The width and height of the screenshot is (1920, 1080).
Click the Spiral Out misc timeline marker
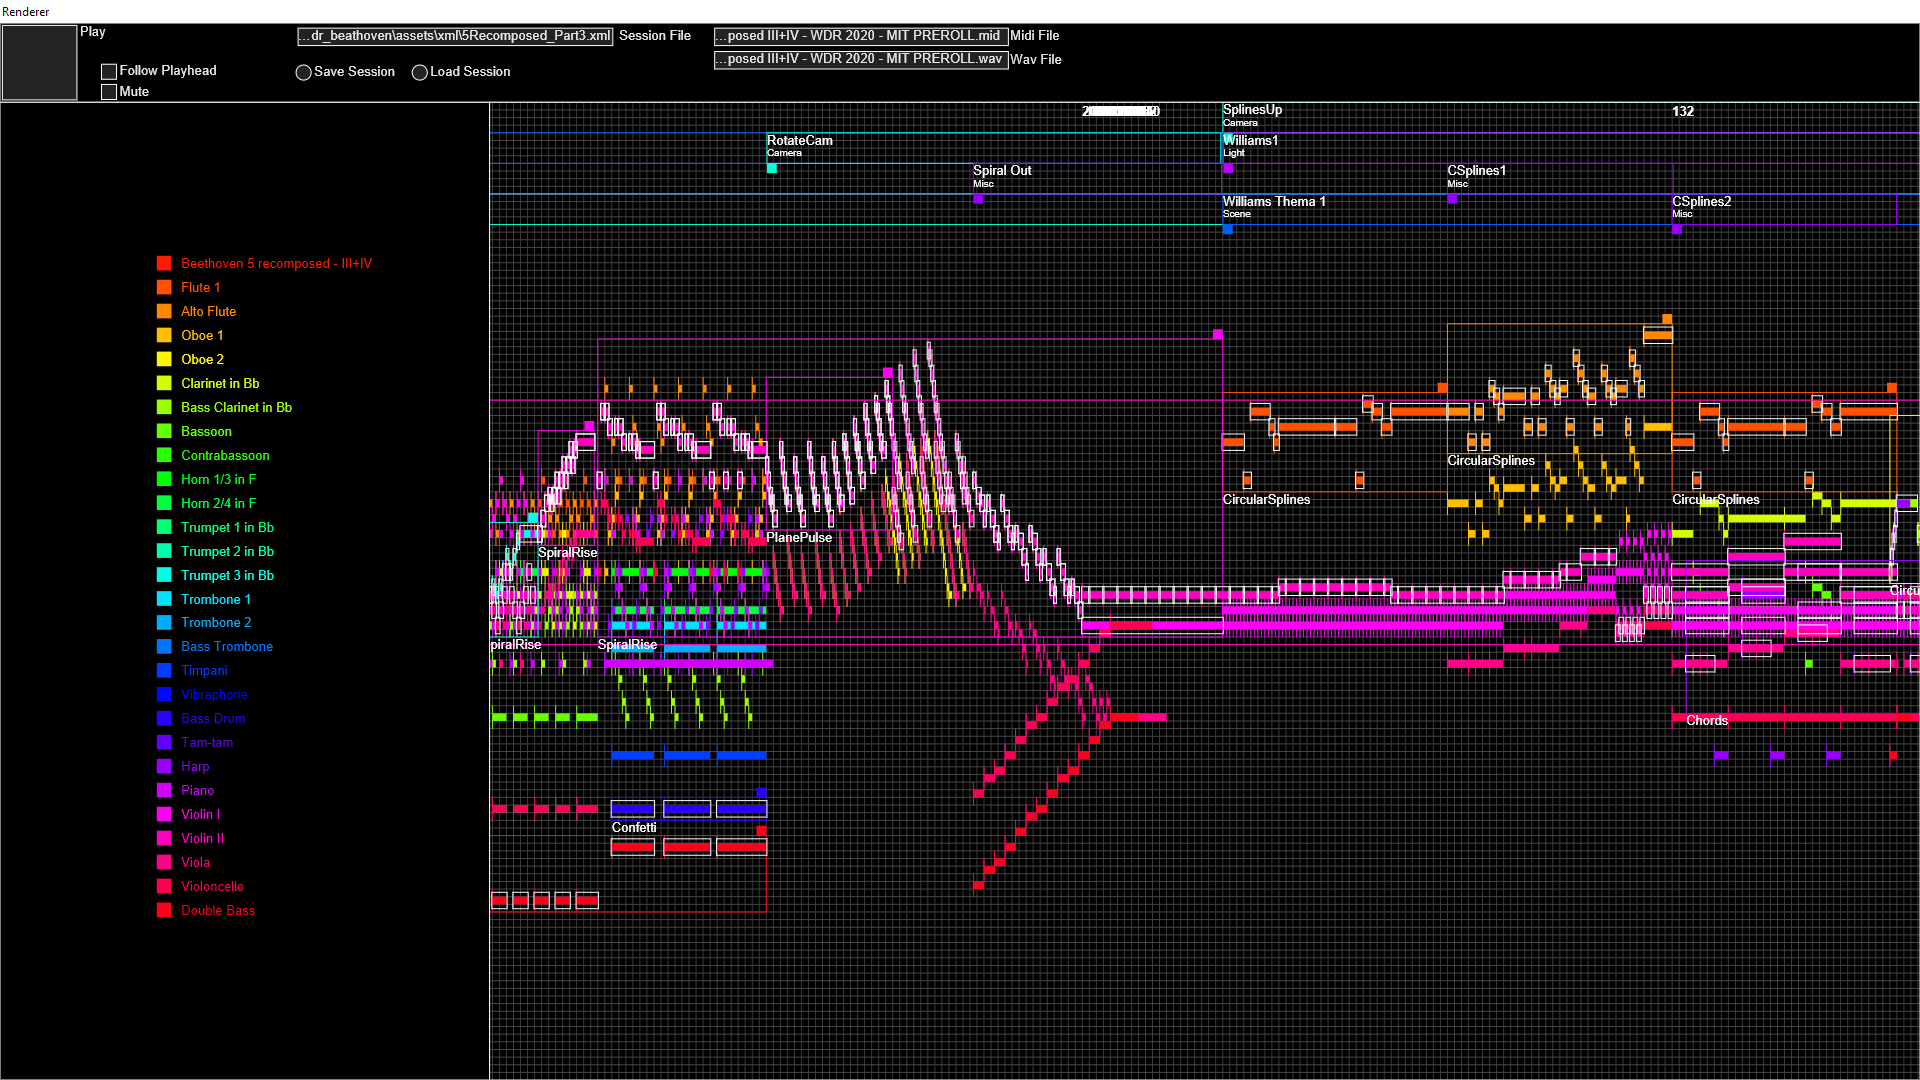[x=979, y=199]
